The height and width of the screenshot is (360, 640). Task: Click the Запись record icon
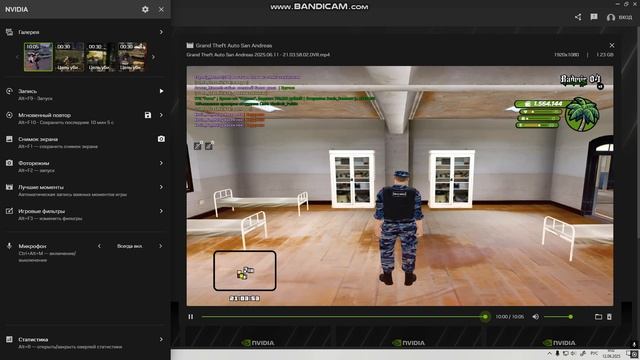(x=9, y=91)
